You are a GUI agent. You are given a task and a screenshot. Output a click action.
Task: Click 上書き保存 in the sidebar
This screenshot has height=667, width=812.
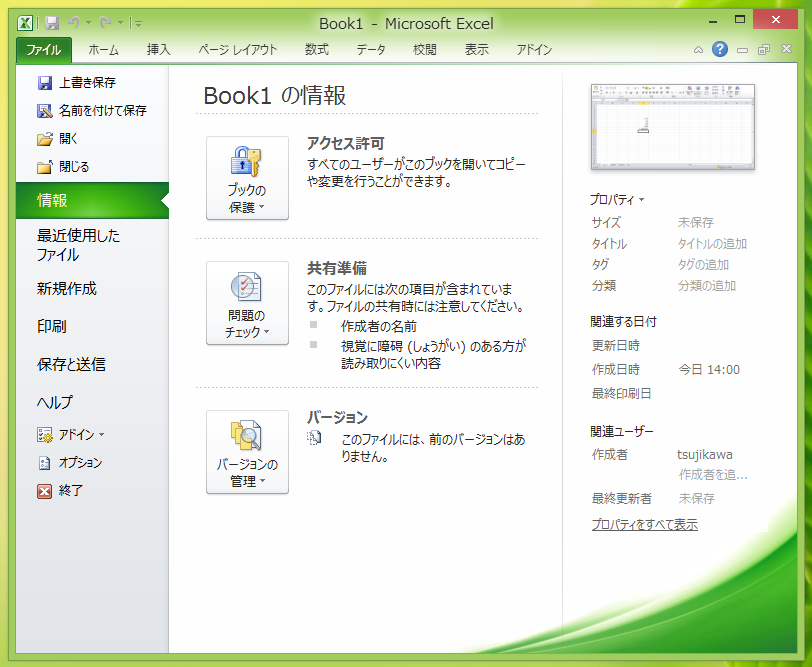[x=86, y=83]
